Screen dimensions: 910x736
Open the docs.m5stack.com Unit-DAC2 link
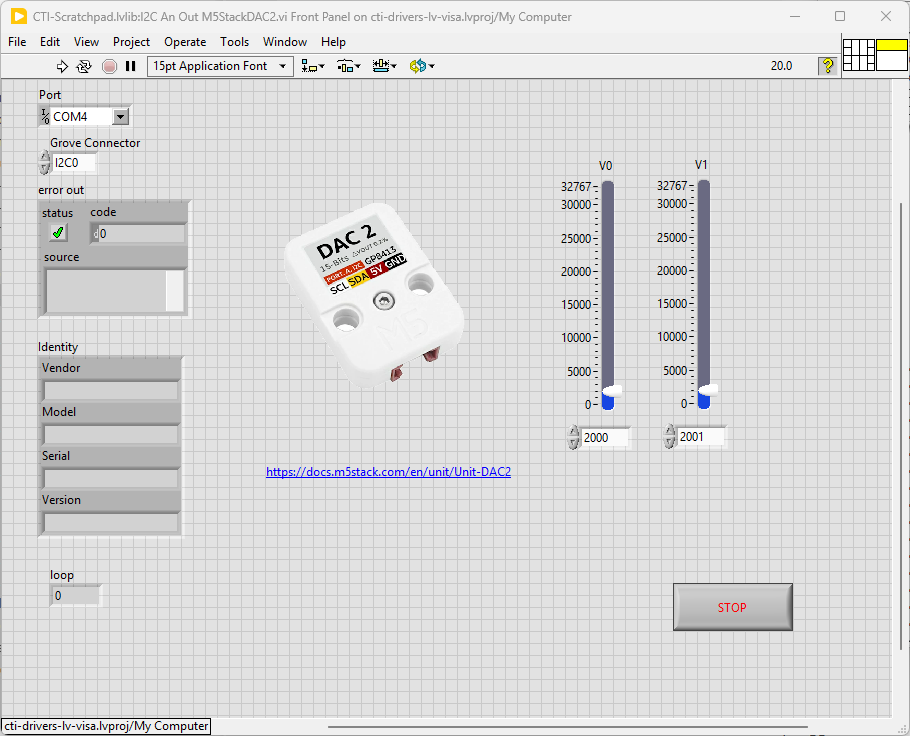tap(388, 471)
